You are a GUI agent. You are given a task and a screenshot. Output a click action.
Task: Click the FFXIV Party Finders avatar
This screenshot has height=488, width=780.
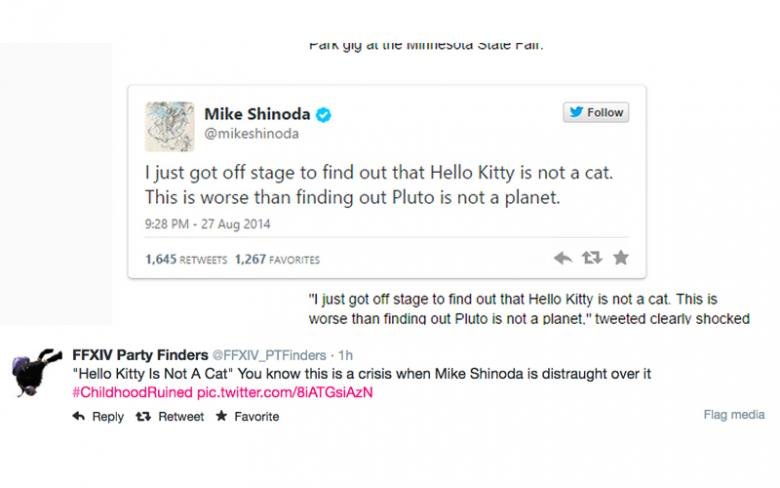pos(37,374)
